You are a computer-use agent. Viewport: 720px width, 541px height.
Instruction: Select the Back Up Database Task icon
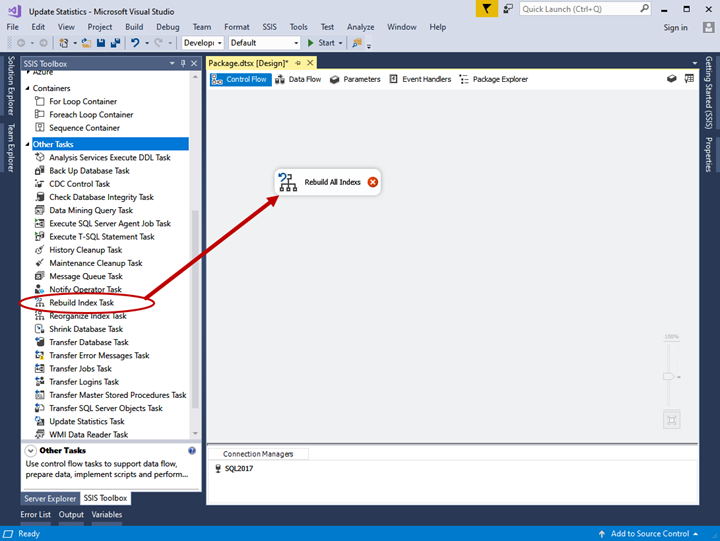point(40,170)
